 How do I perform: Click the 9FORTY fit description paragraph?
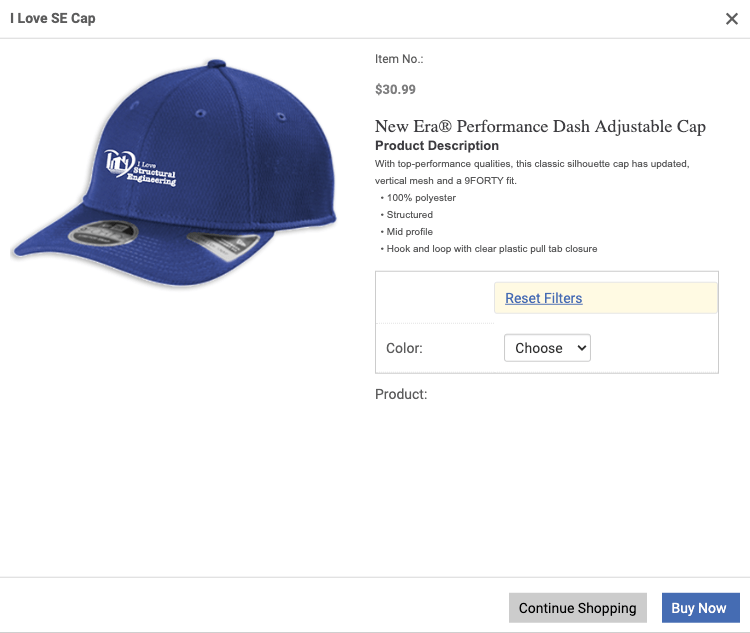point(531,172)
